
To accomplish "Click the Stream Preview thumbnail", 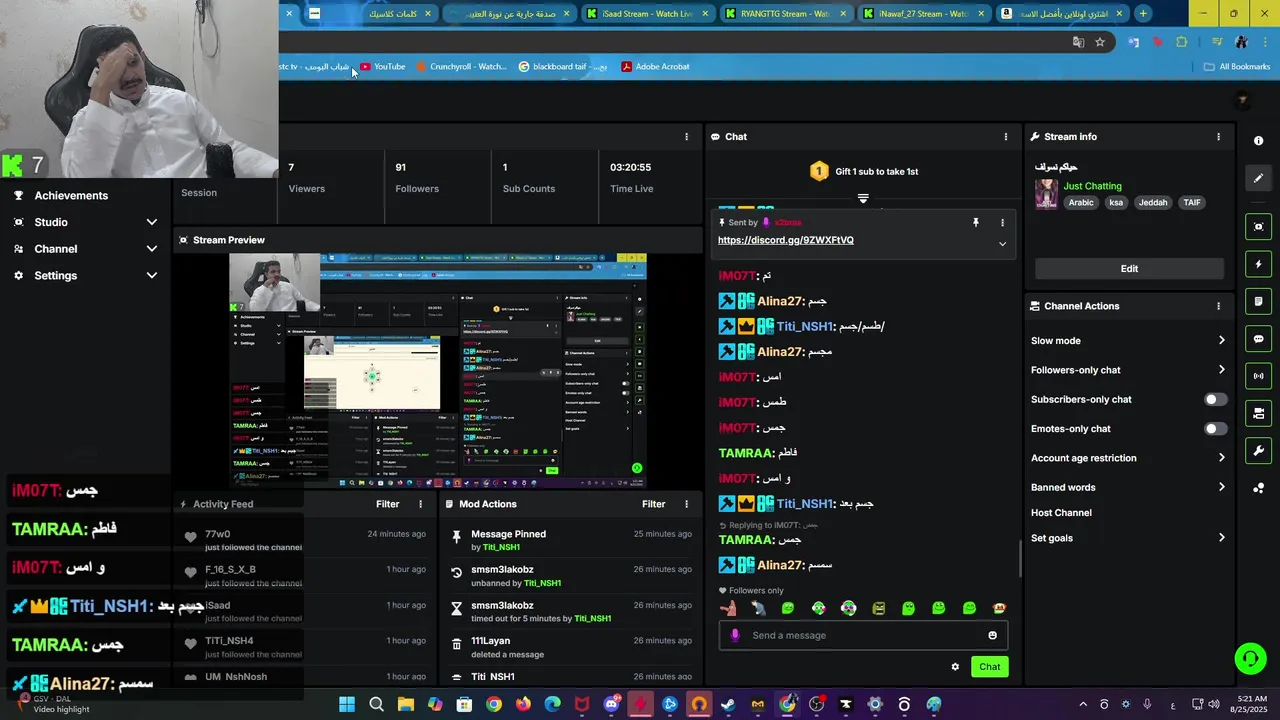I will pos(438,371).
